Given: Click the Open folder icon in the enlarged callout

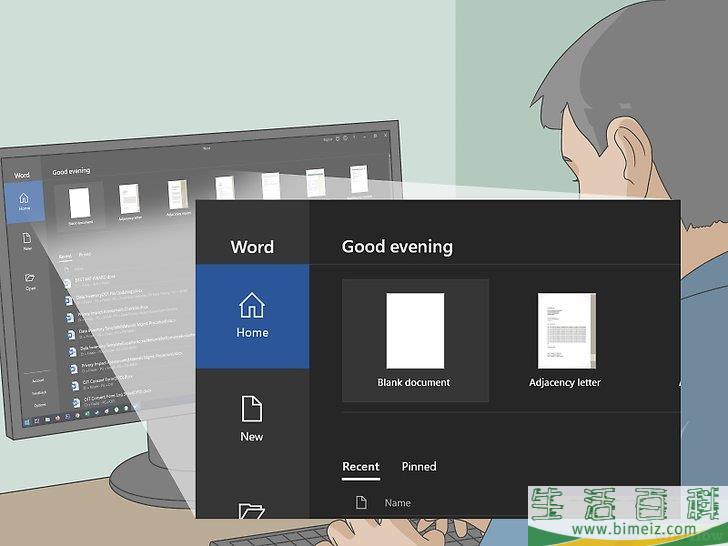Looking at the screenshot, I should [251, 510].
